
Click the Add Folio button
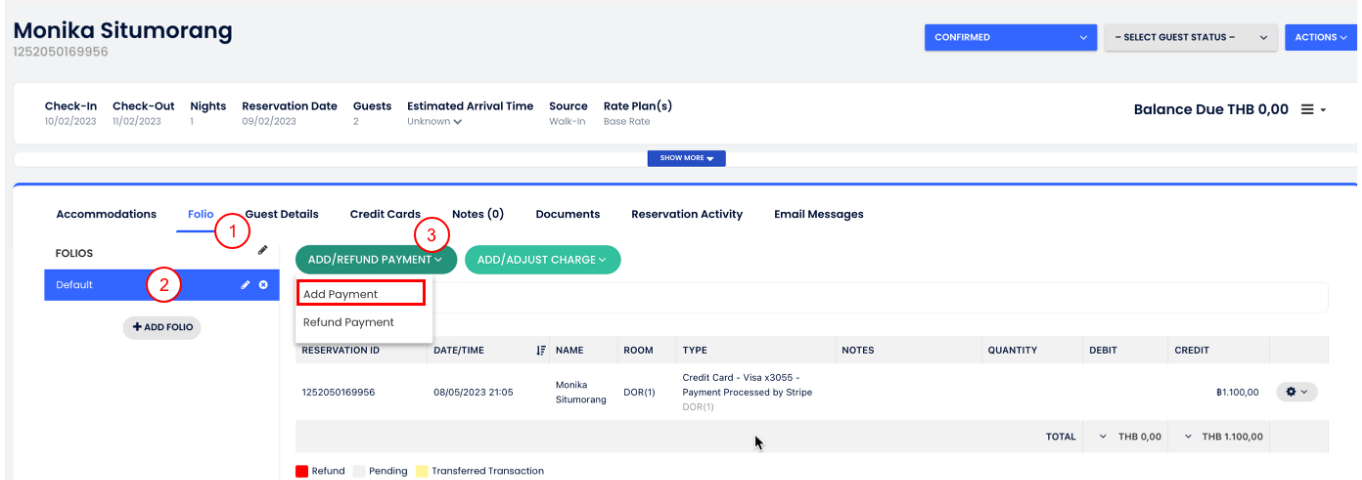pyautogui.click(x=162, y=327)
